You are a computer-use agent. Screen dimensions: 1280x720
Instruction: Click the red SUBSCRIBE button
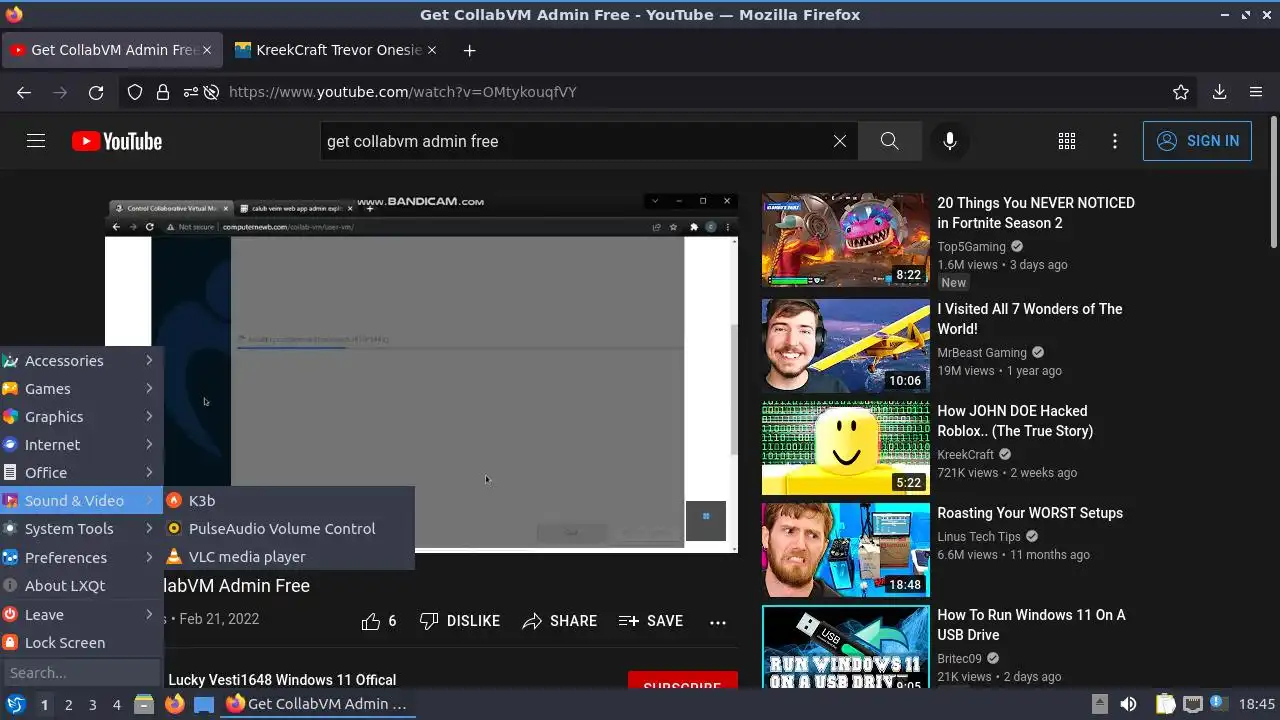[682, 680]
